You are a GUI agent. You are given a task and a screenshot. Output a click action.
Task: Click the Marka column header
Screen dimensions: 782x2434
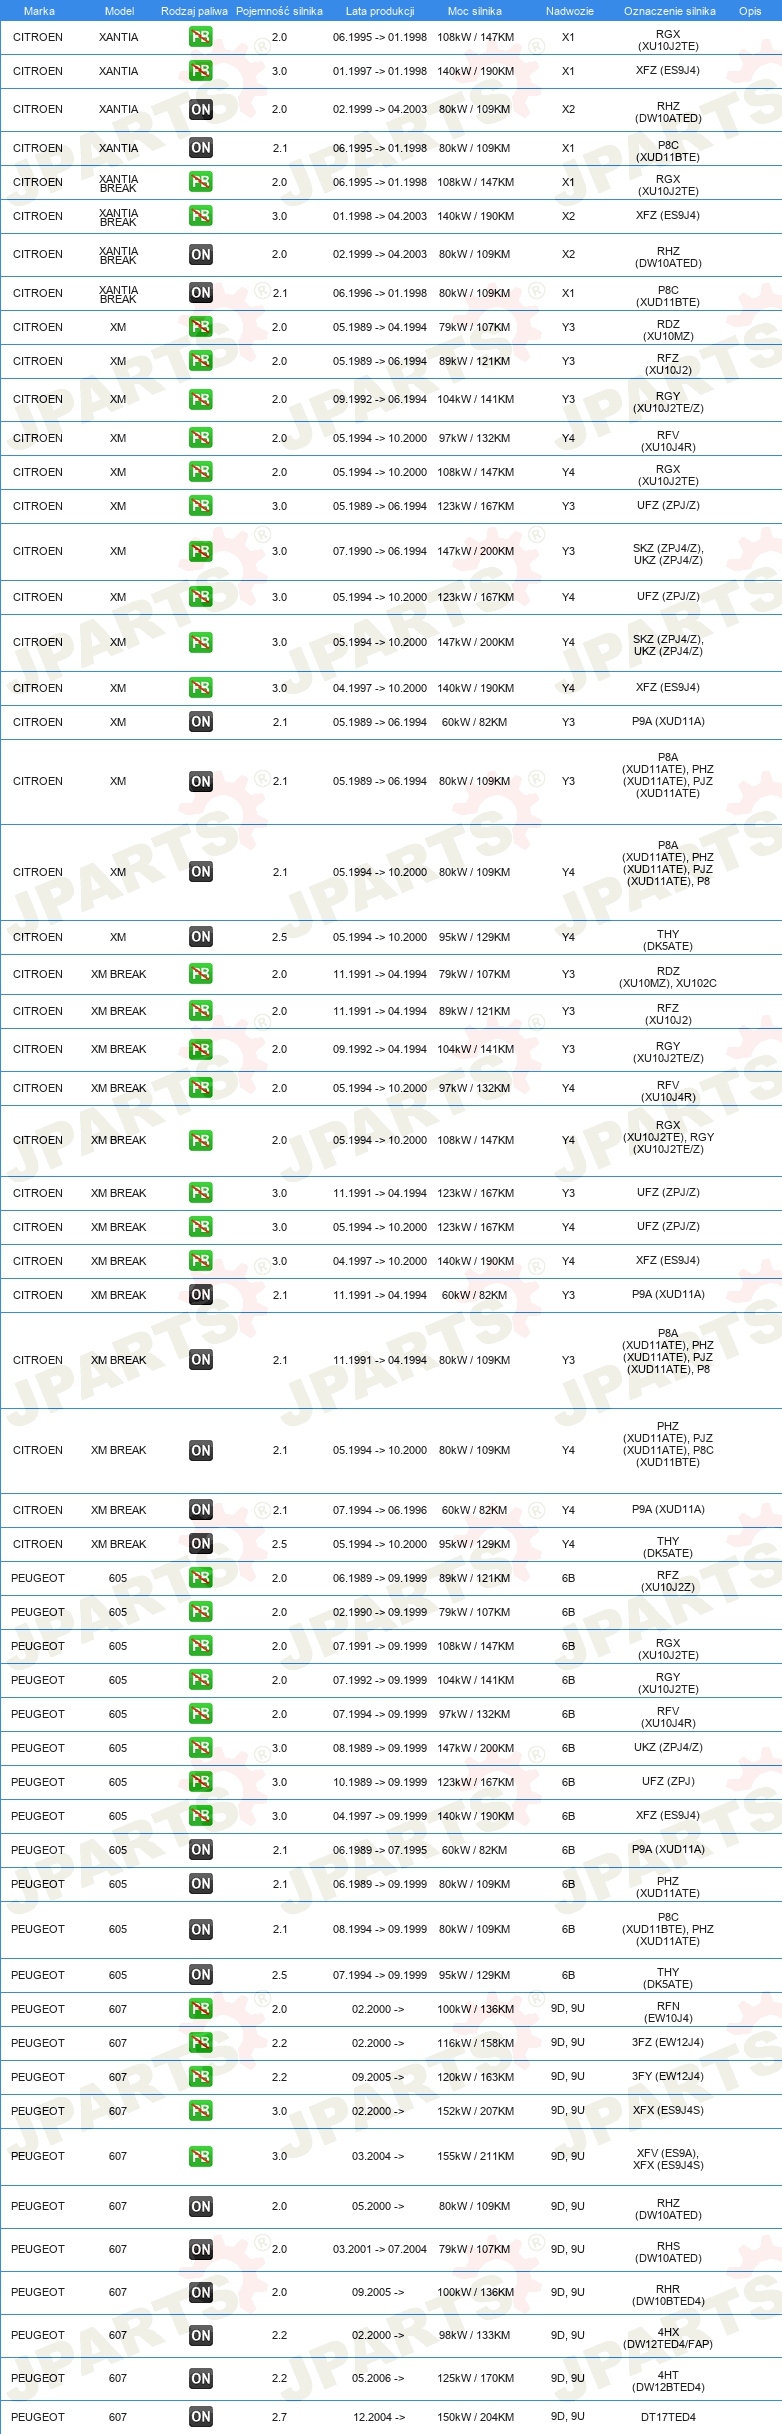click(39, 11)
